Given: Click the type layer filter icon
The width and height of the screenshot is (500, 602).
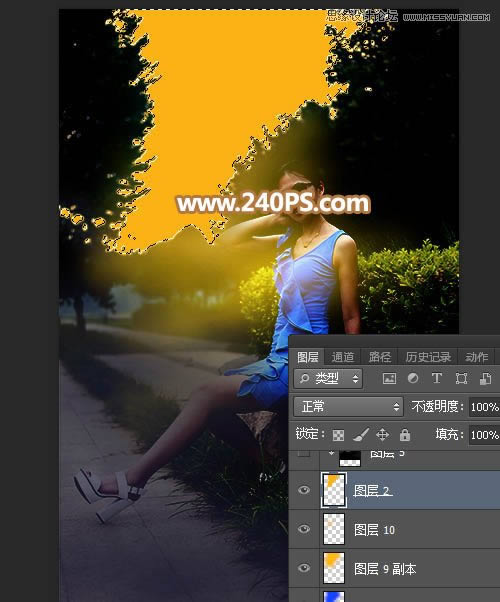Looking at the screenshot, I should [x=437, y=378].
